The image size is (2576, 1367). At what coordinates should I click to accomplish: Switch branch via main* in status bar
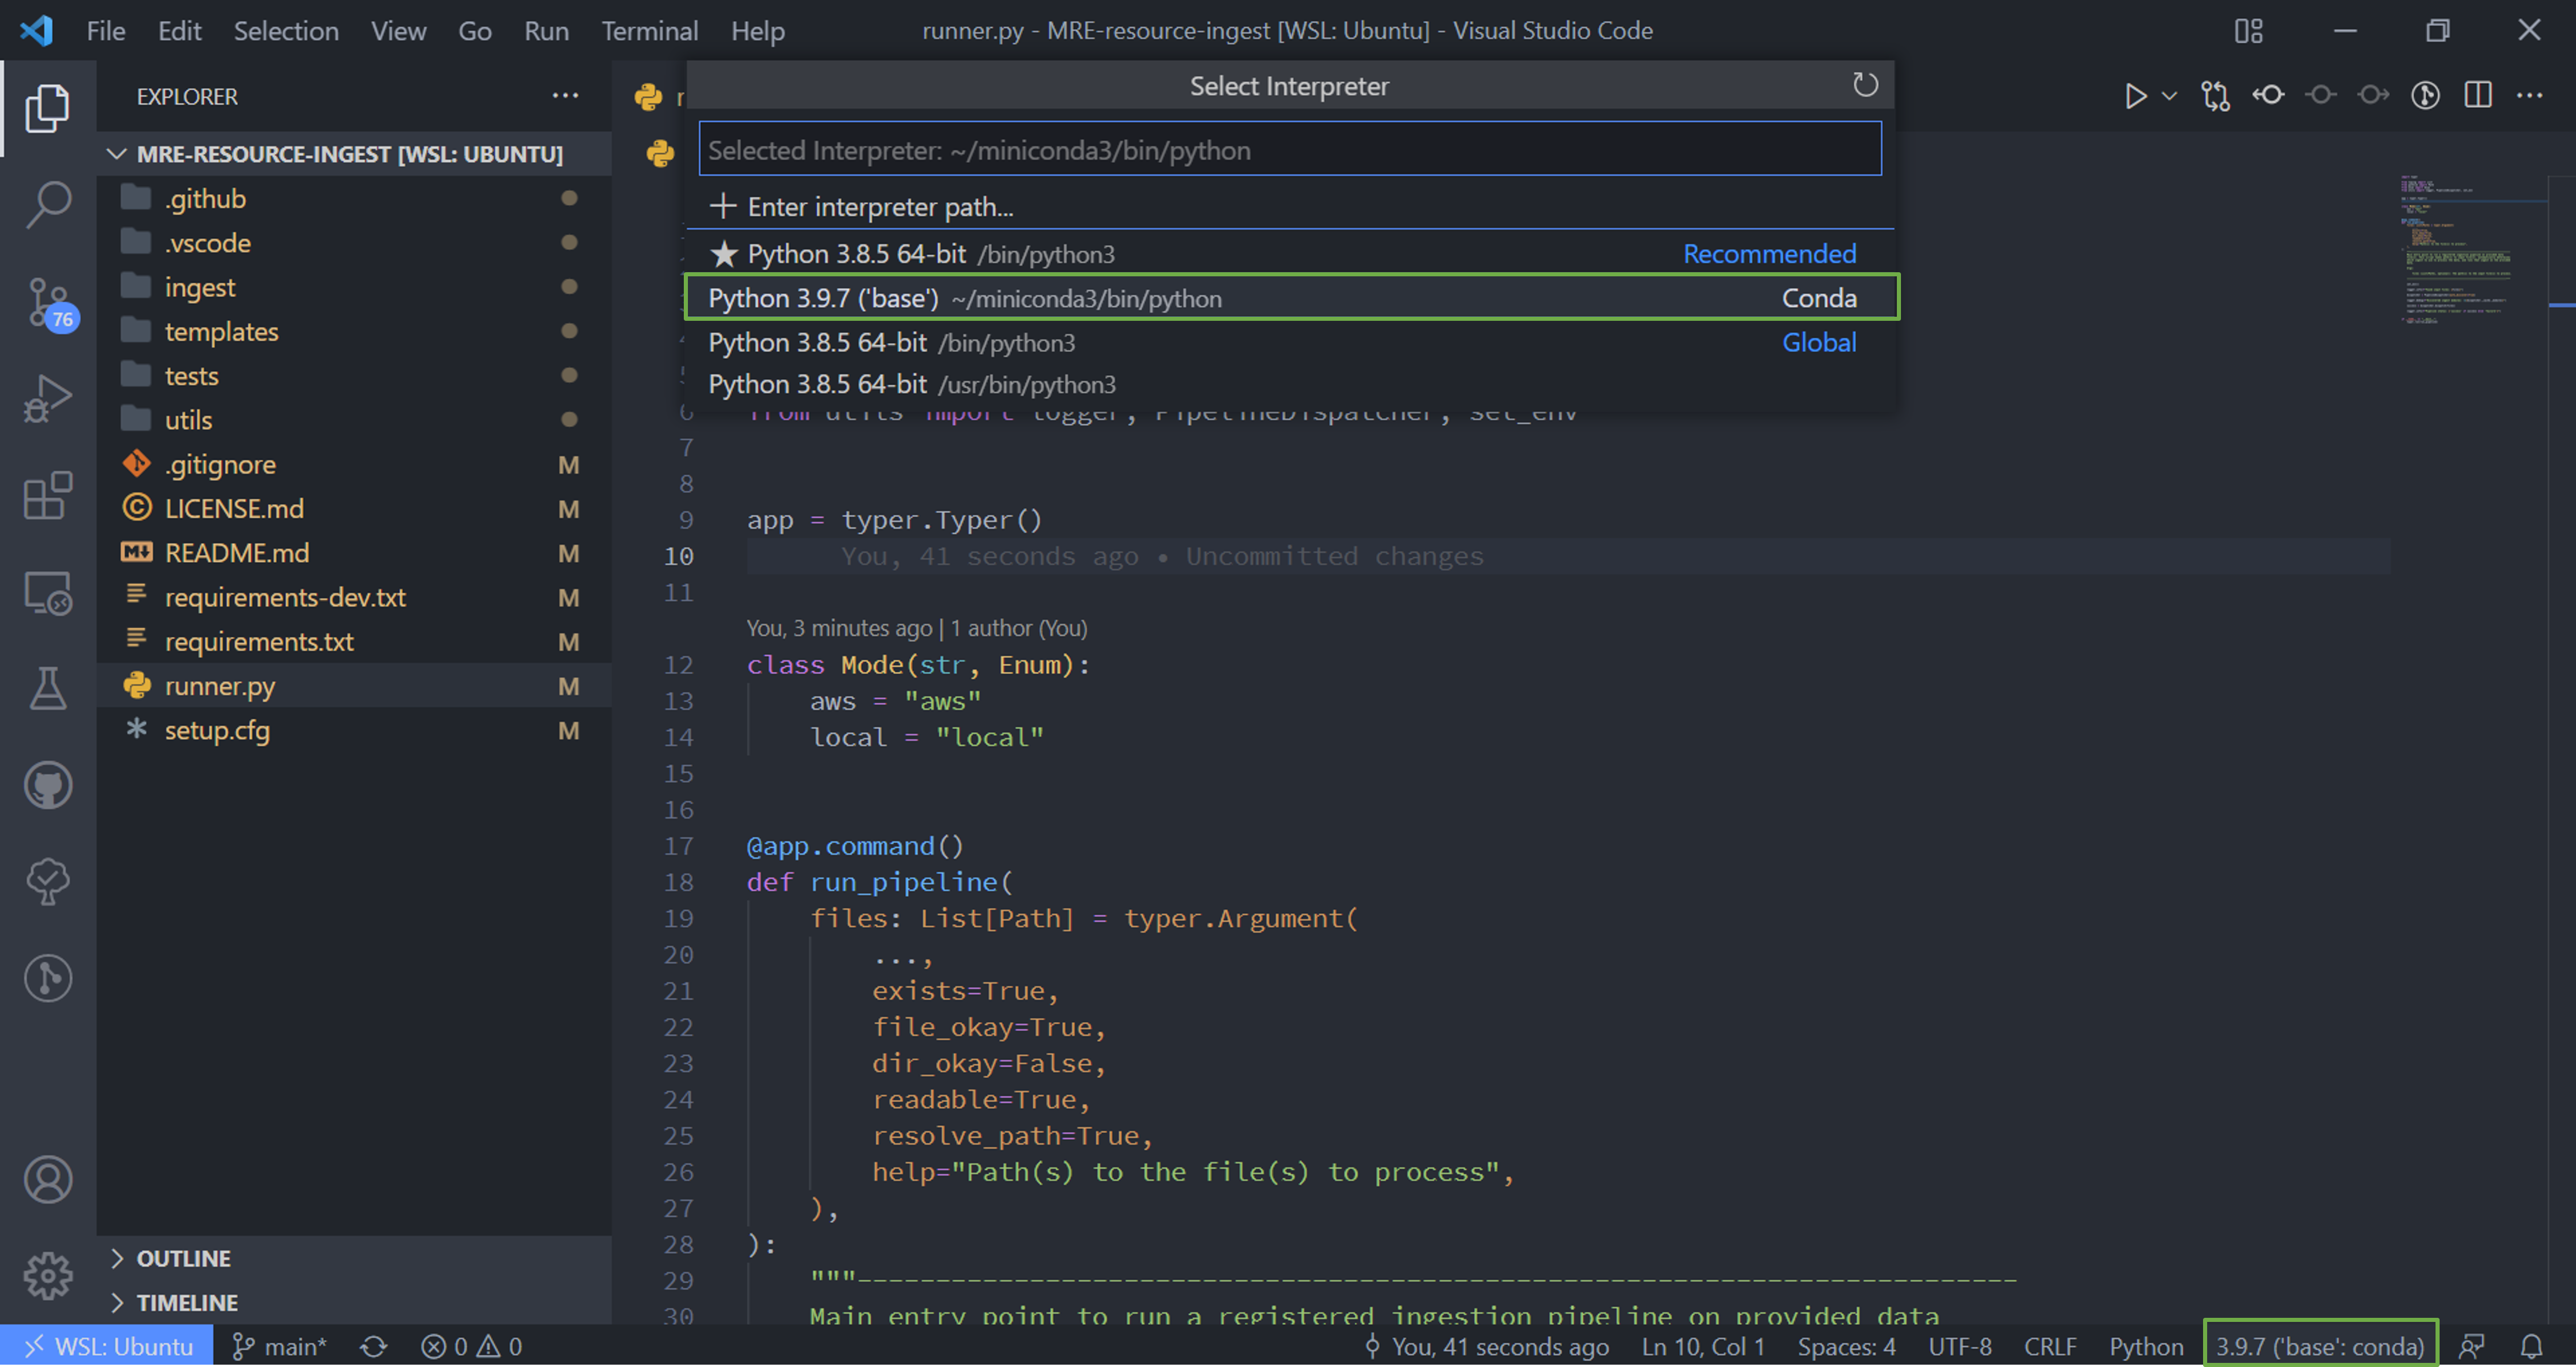coord(279,1347)
